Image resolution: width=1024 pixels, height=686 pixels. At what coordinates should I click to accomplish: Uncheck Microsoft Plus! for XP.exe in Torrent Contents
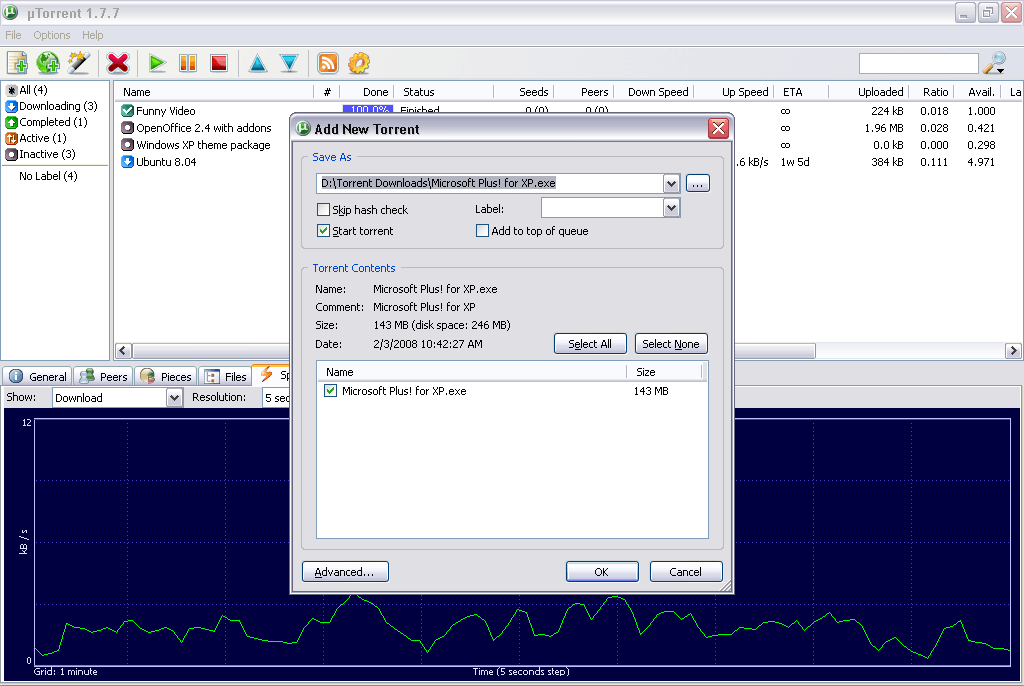(330, 391)
